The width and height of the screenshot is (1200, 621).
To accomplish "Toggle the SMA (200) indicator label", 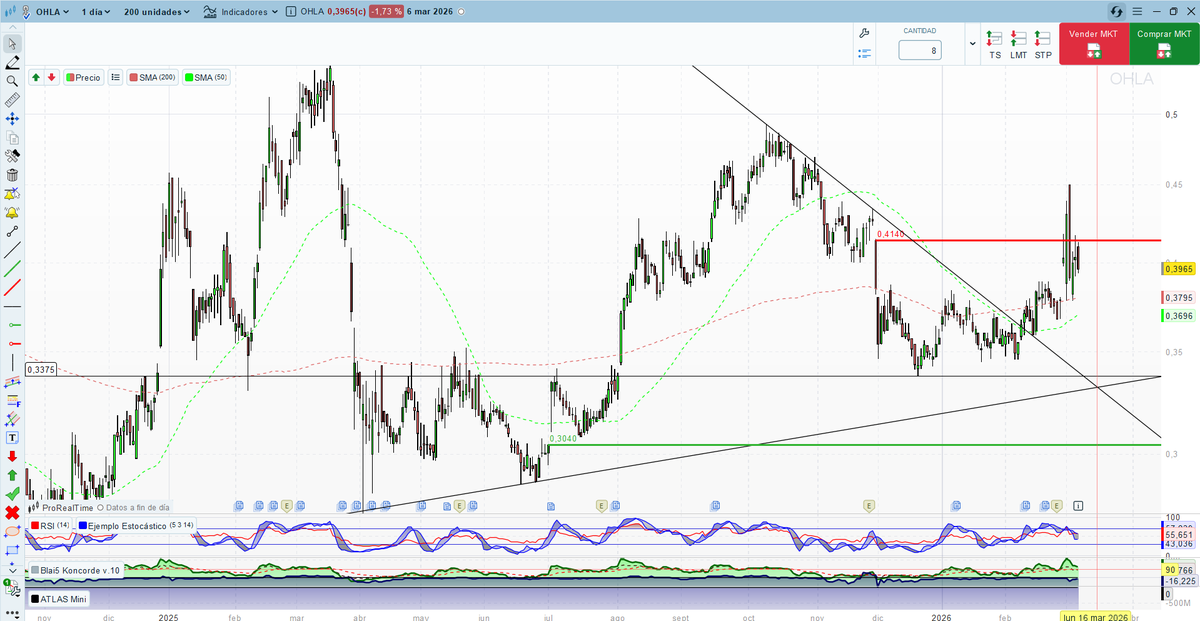I will click(153, 77).
